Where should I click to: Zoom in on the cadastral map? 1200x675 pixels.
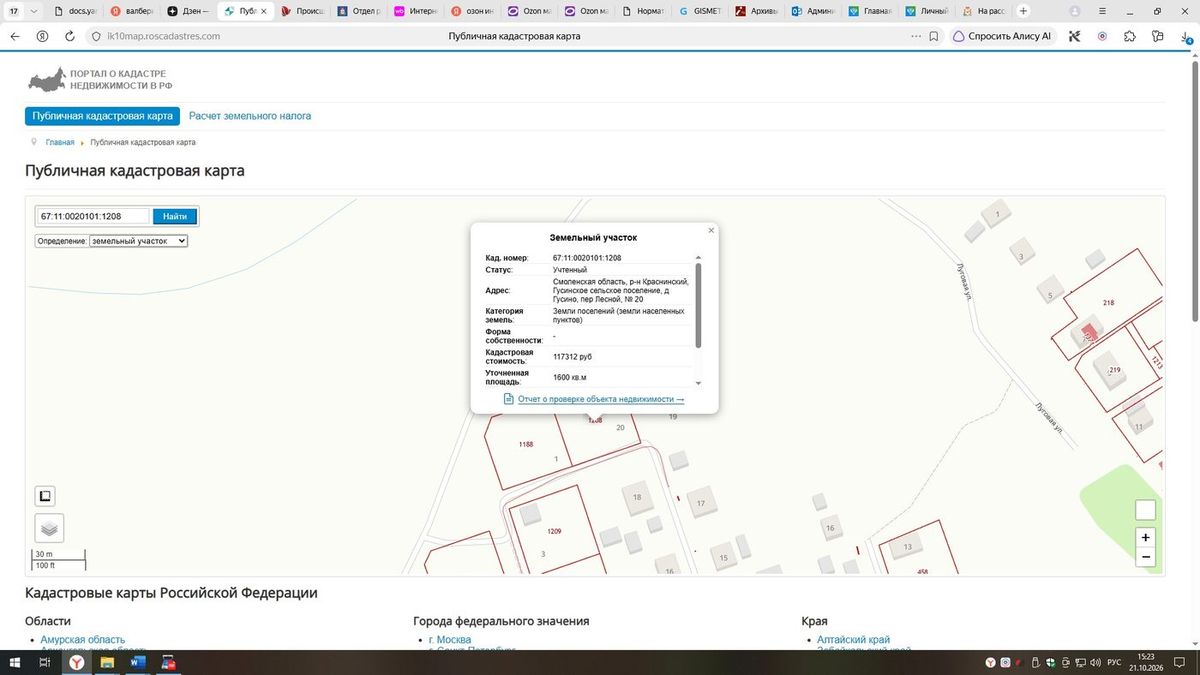tap(1146, 537)
